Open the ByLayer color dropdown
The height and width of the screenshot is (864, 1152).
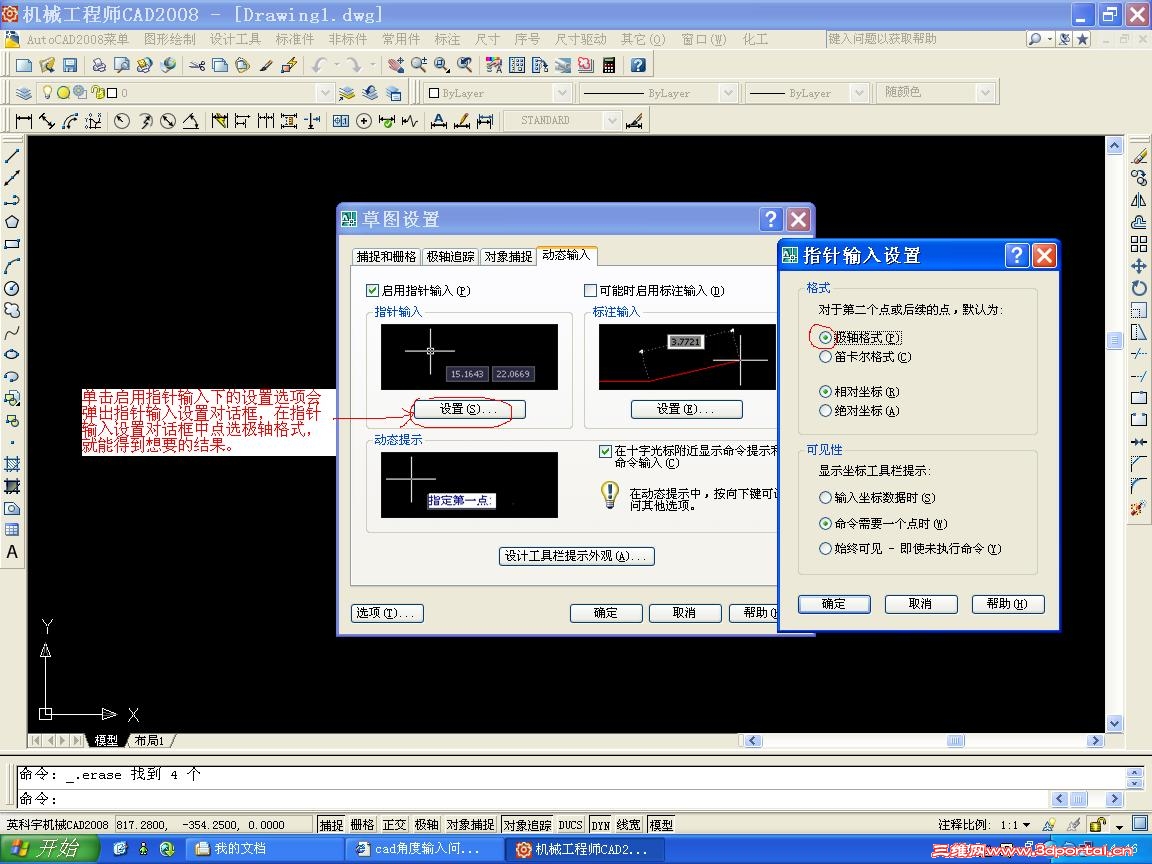562,93
